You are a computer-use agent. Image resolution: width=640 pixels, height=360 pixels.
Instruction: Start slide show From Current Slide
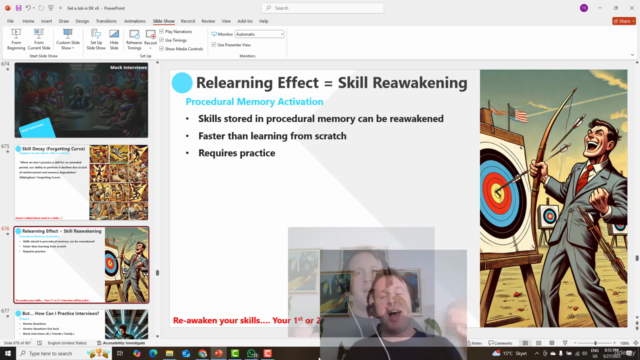(x=39, y=40)
